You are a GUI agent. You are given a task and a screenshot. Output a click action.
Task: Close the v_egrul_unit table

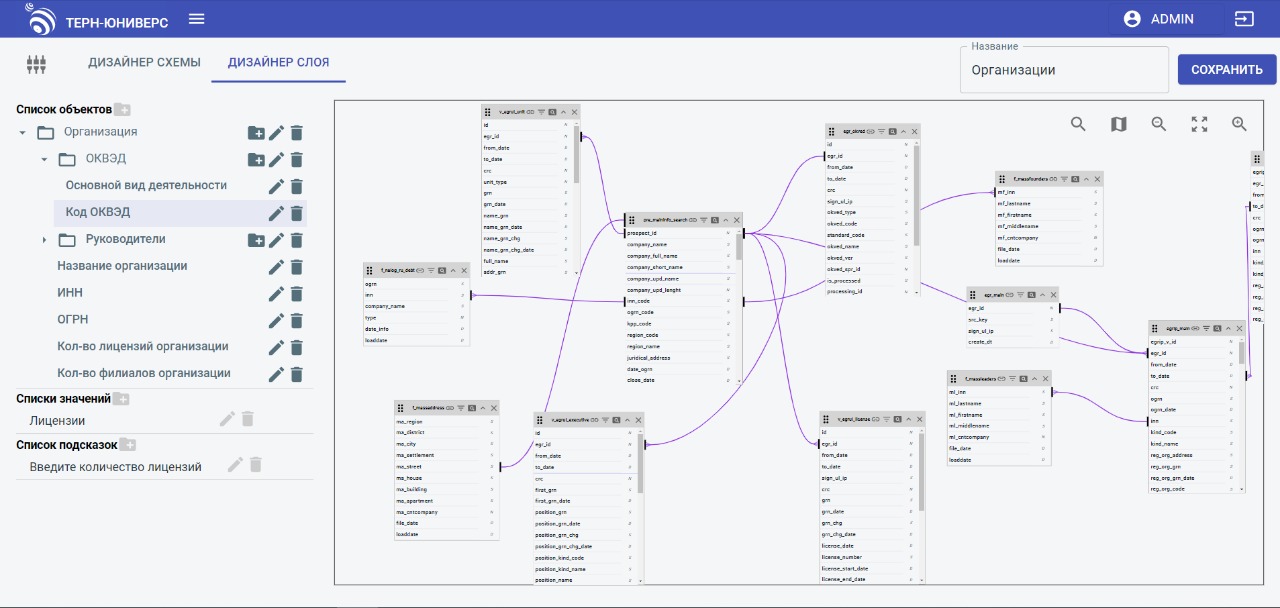pos(574,112)
